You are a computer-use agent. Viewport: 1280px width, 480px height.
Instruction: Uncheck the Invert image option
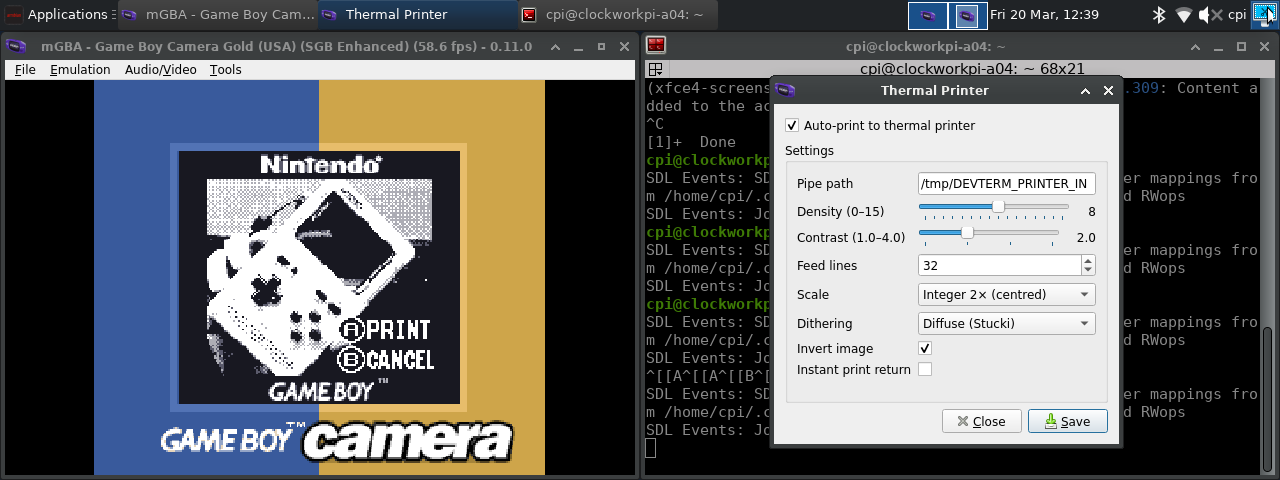[925, 348]
